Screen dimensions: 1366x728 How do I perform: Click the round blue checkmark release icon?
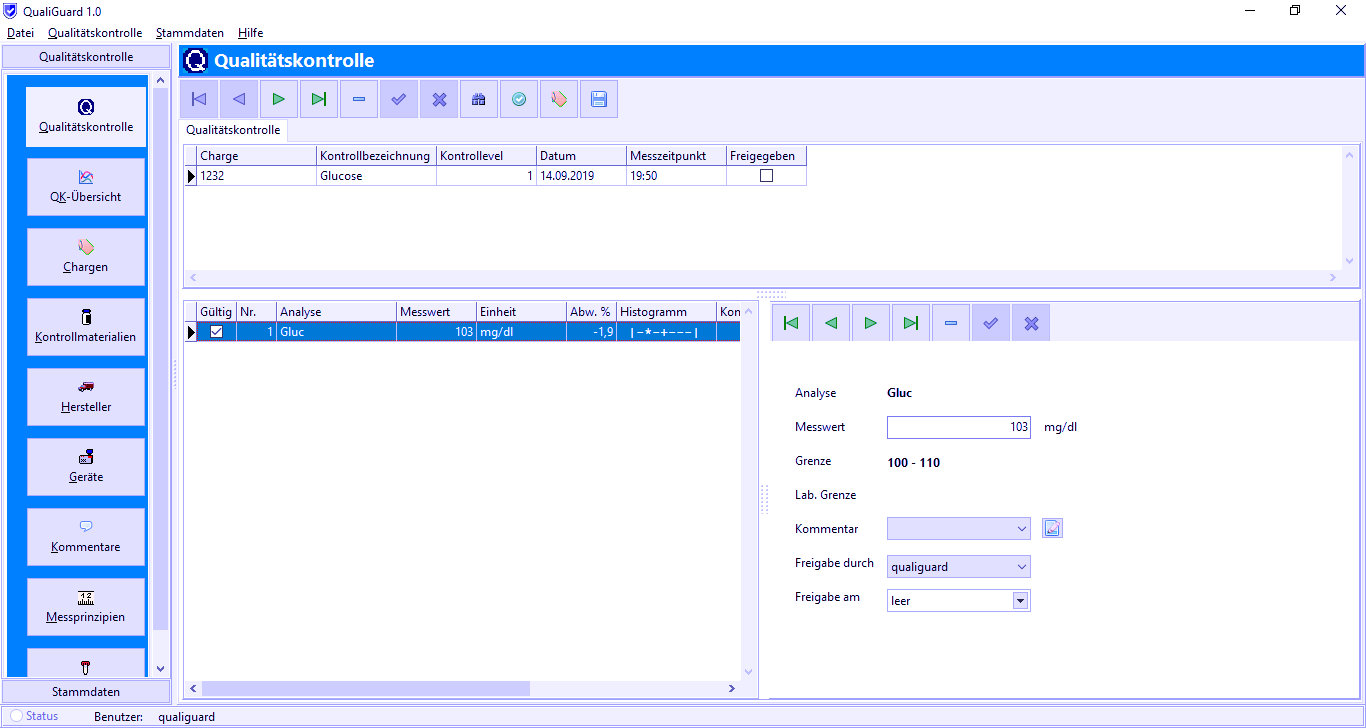coord(519,99)
